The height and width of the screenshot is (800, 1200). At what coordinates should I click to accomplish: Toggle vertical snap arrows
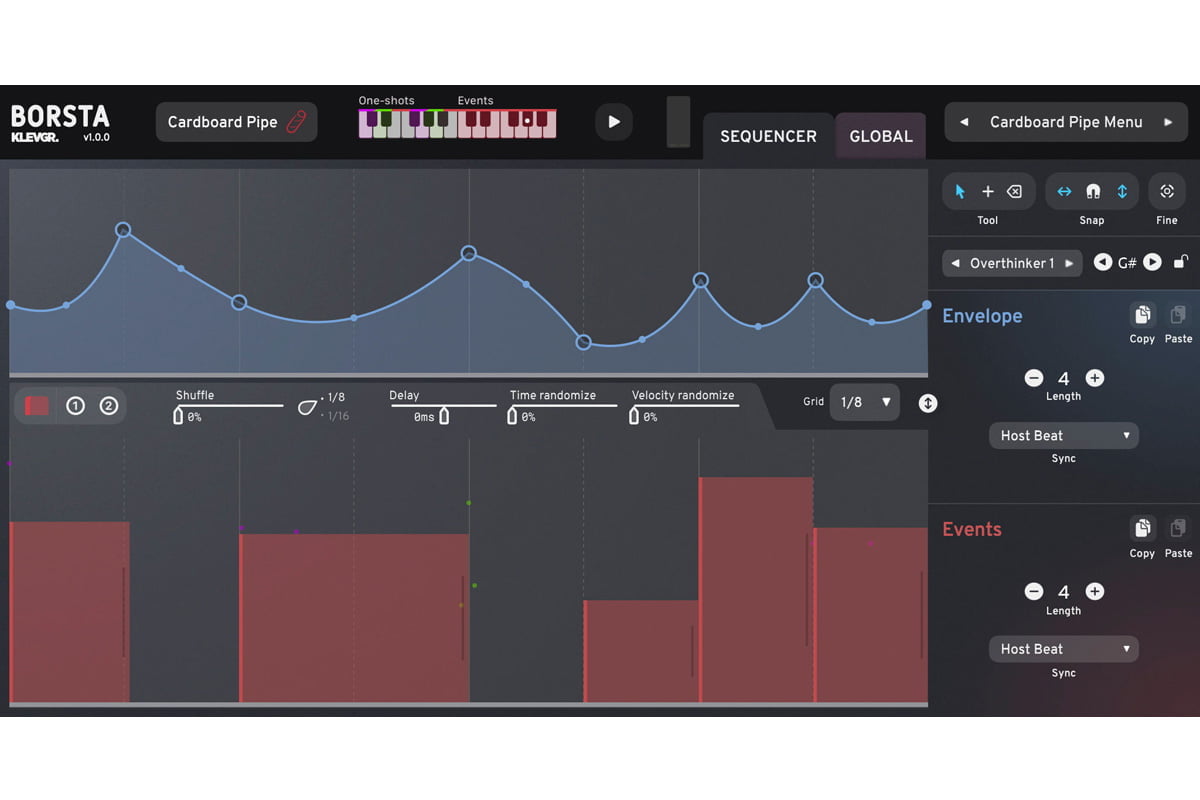tap(1121, 192)
